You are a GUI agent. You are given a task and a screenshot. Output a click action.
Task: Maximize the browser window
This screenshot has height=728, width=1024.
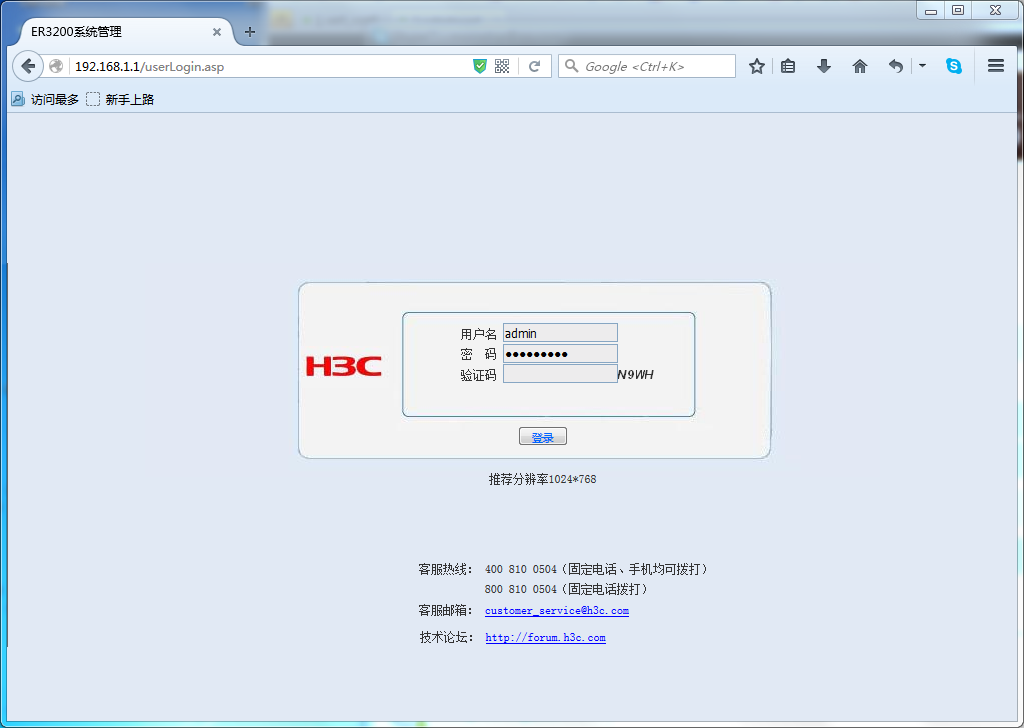point(958,10)
